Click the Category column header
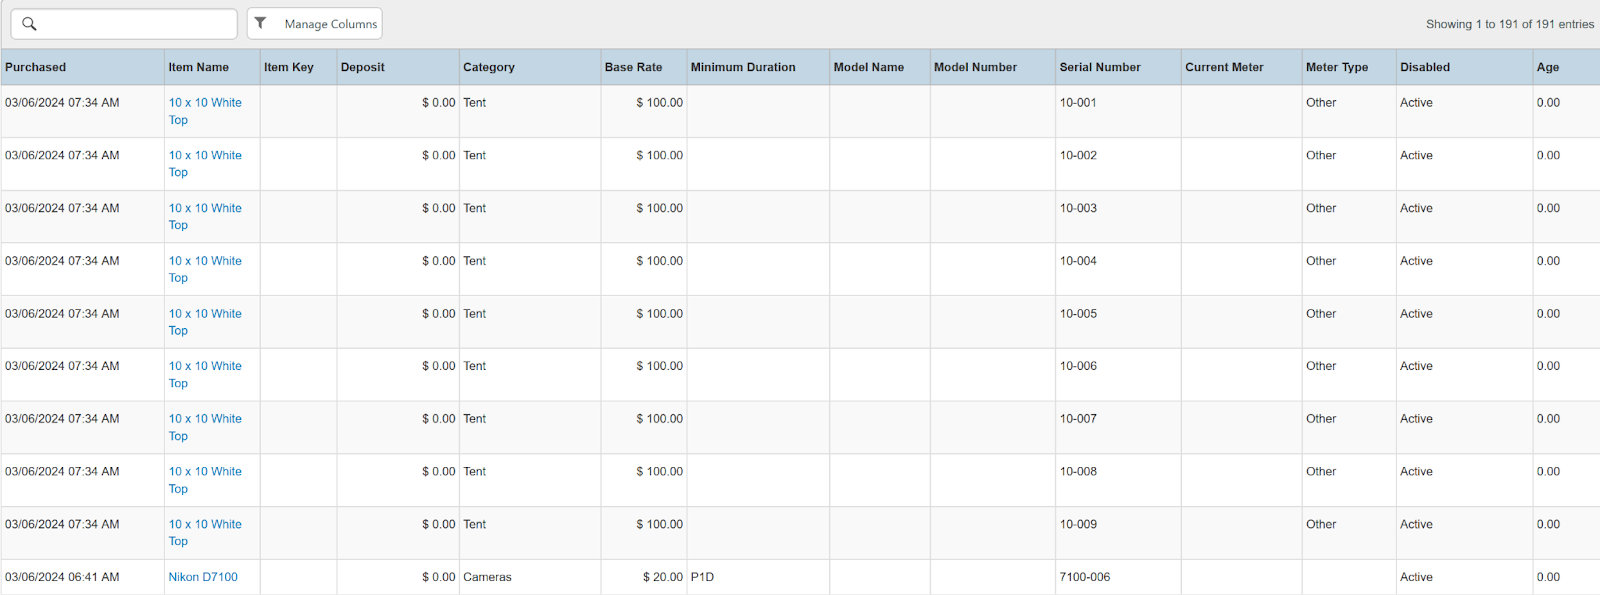1600x595 pixels. coord(489,67)
